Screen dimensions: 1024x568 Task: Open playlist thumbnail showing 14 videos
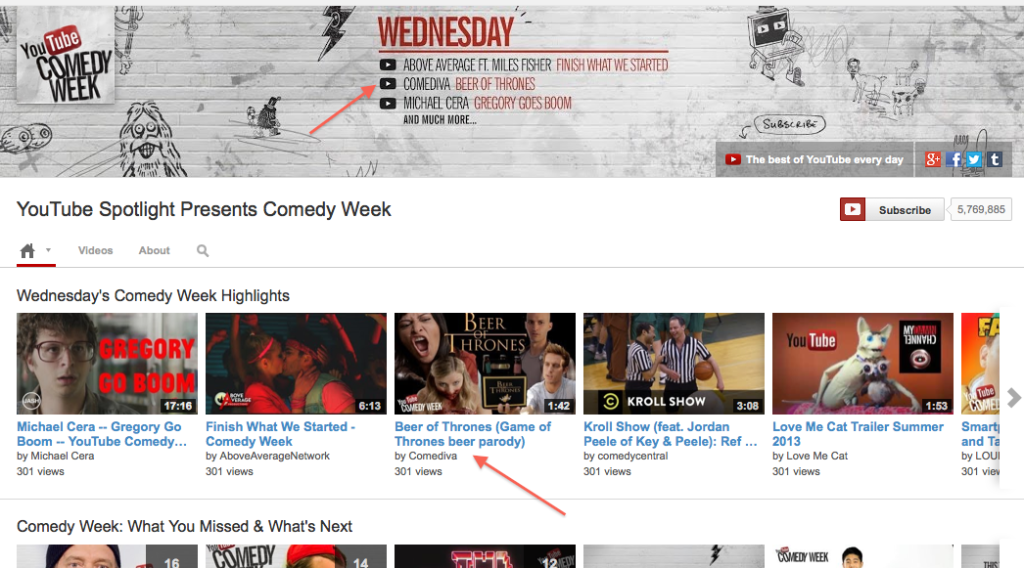296,556
